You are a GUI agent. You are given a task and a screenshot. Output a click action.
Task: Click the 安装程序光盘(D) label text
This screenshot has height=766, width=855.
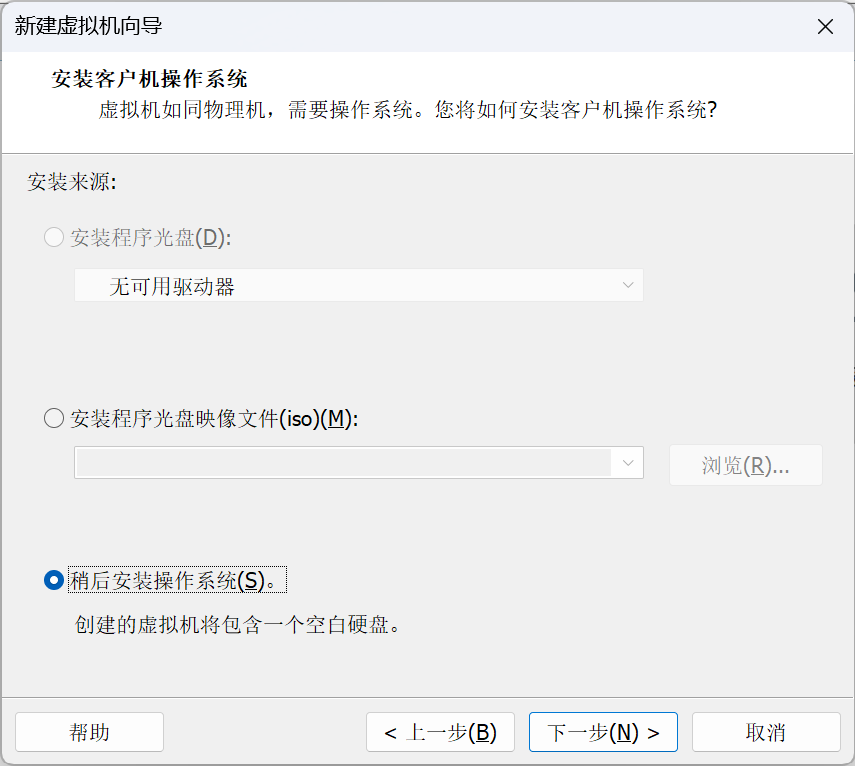(x=151, y=237)
